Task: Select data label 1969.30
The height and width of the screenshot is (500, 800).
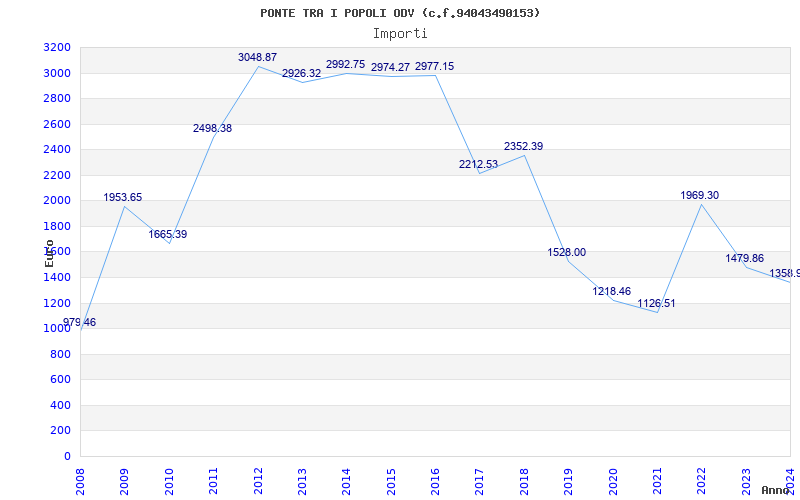Action: click(x=699, y=195)
